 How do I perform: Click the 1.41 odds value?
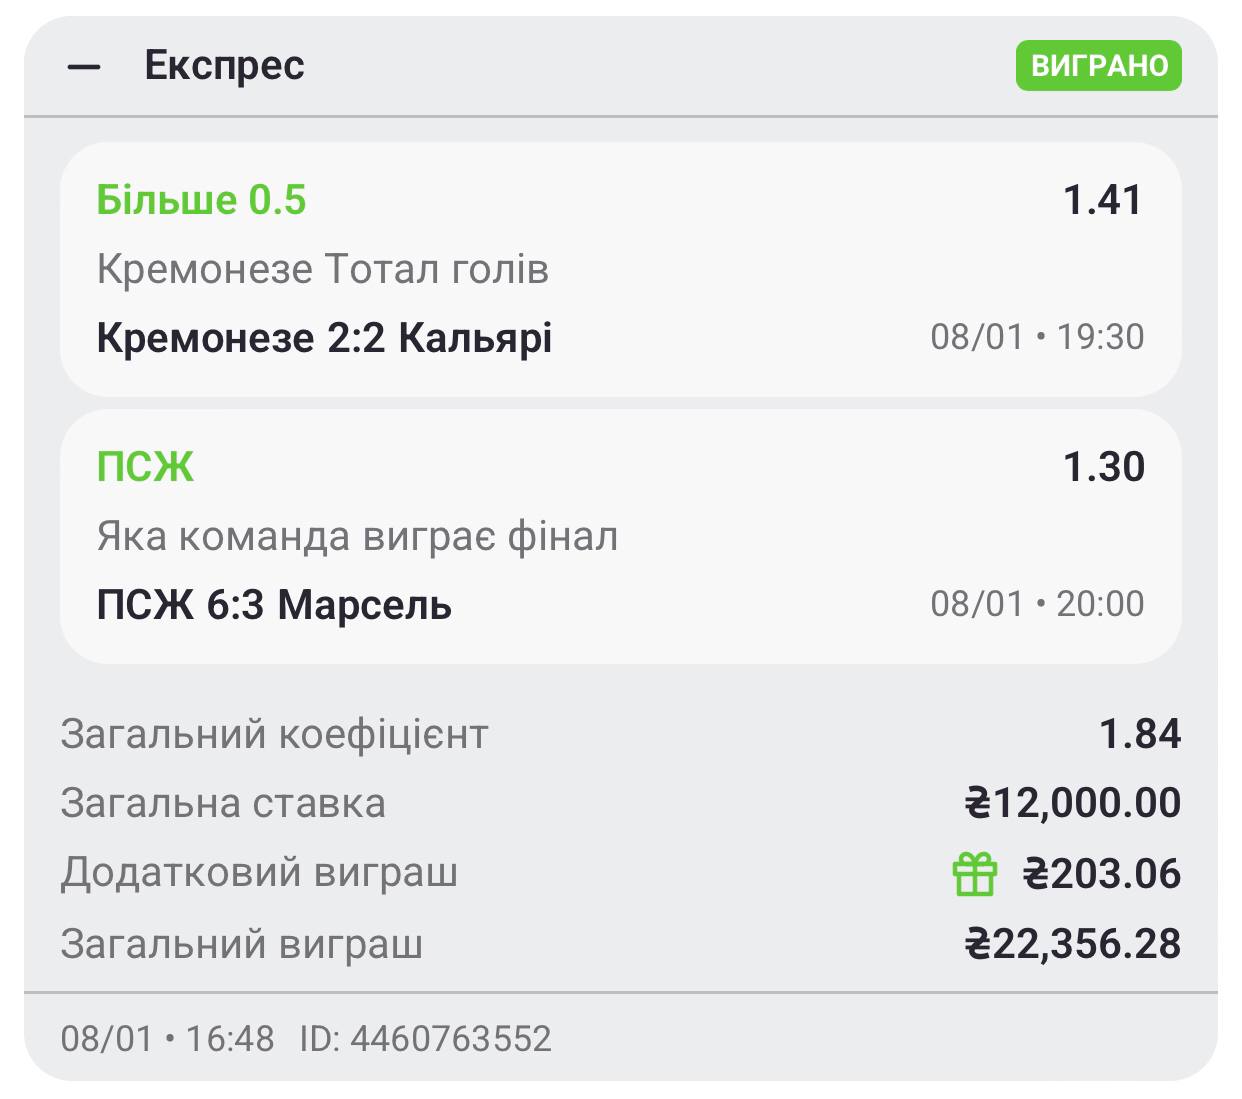1102,200
